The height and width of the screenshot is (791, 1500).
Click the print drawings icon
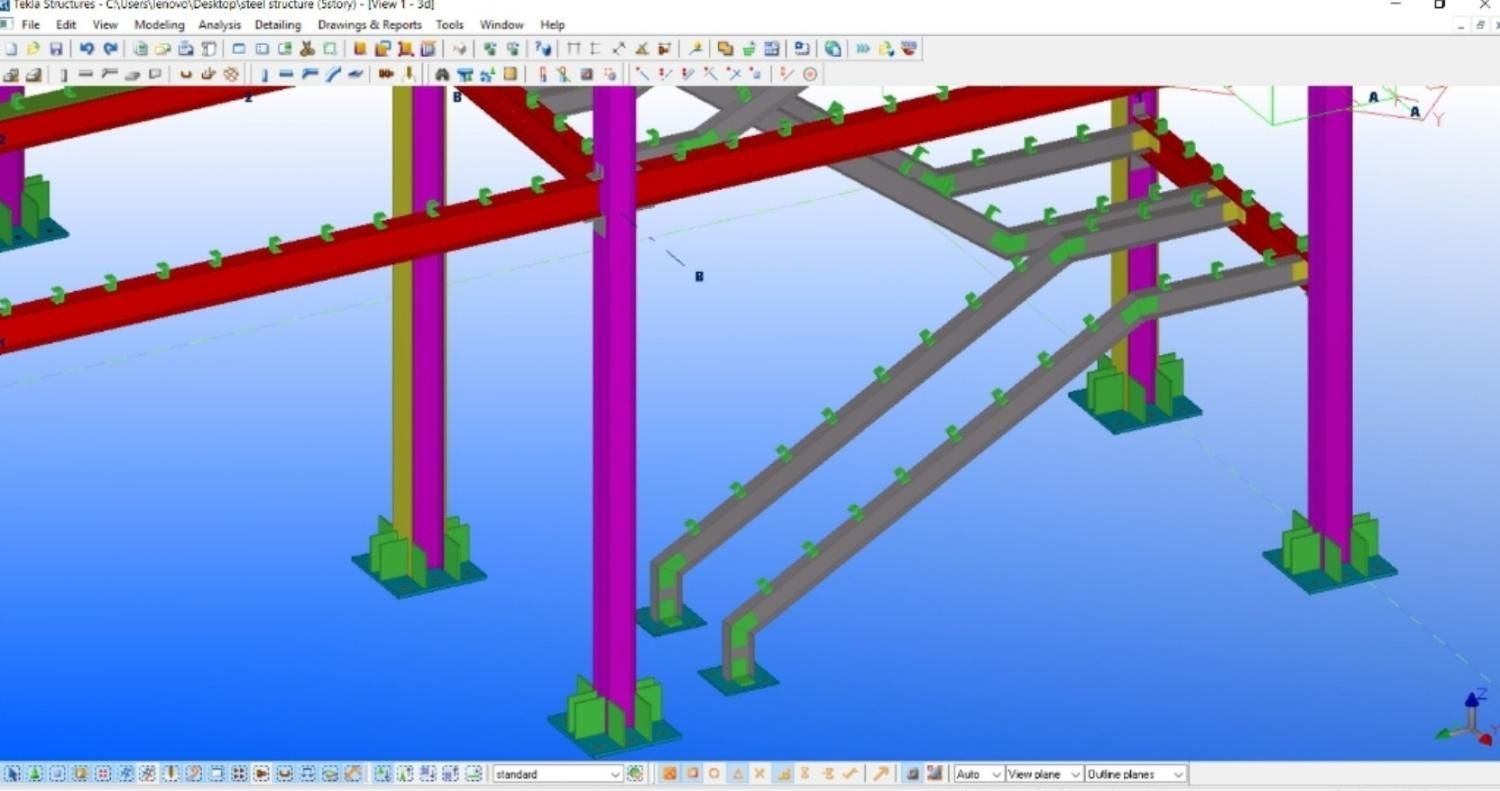click(185, 48)
